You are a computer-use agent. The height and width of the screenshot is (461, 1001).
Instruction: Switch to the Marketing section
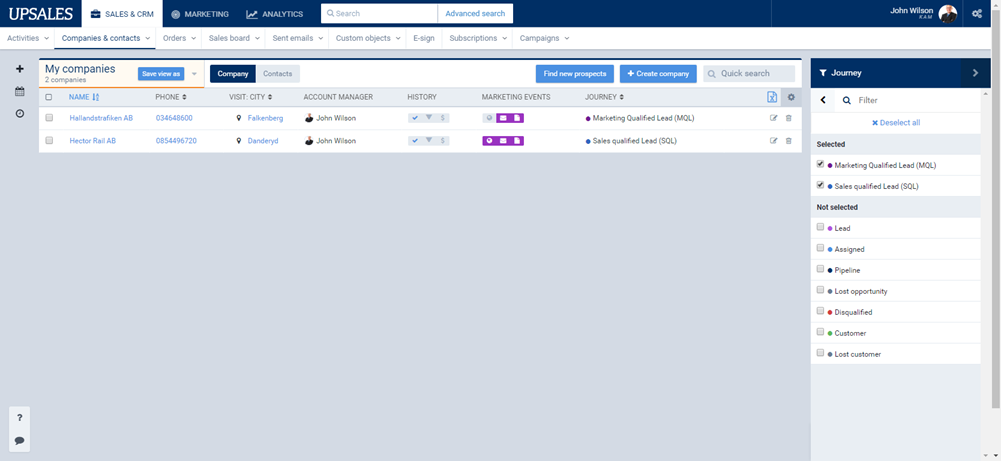tap(200, 13)
